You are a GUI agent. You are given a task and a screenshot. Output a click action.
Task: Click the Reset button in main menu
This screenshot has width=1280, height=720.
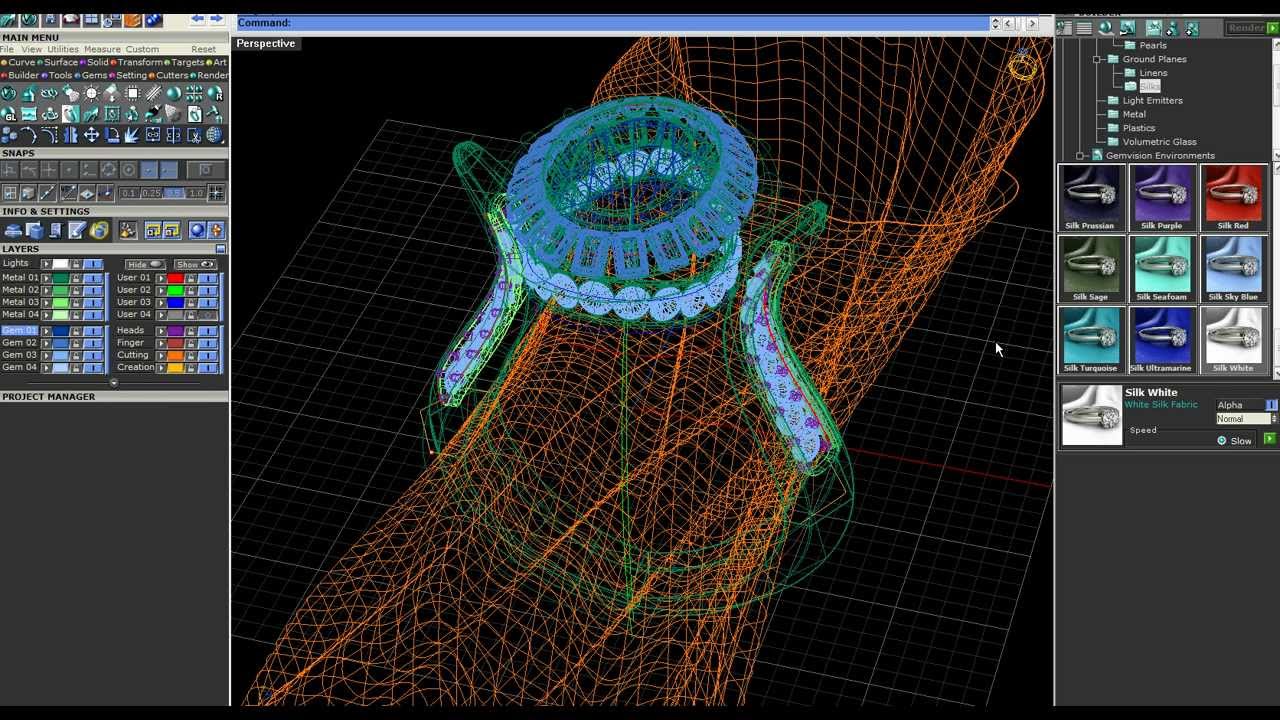tap(203, 49)
